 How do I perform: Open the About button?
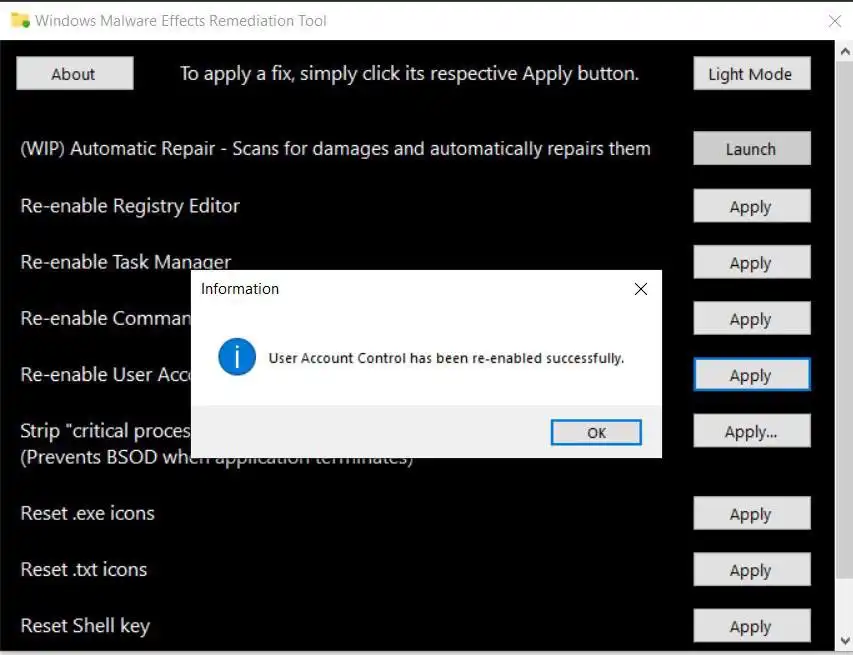pyautogui.click(x=75, y=73)
